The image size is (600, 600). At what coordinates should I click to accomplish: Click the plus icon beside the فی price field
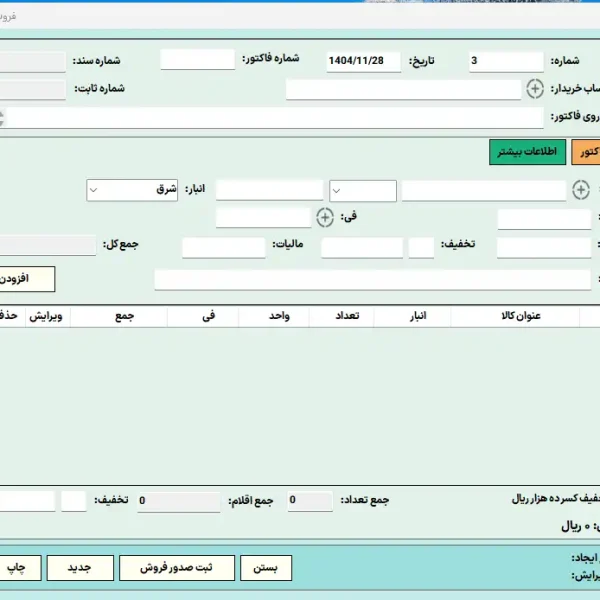325,217
